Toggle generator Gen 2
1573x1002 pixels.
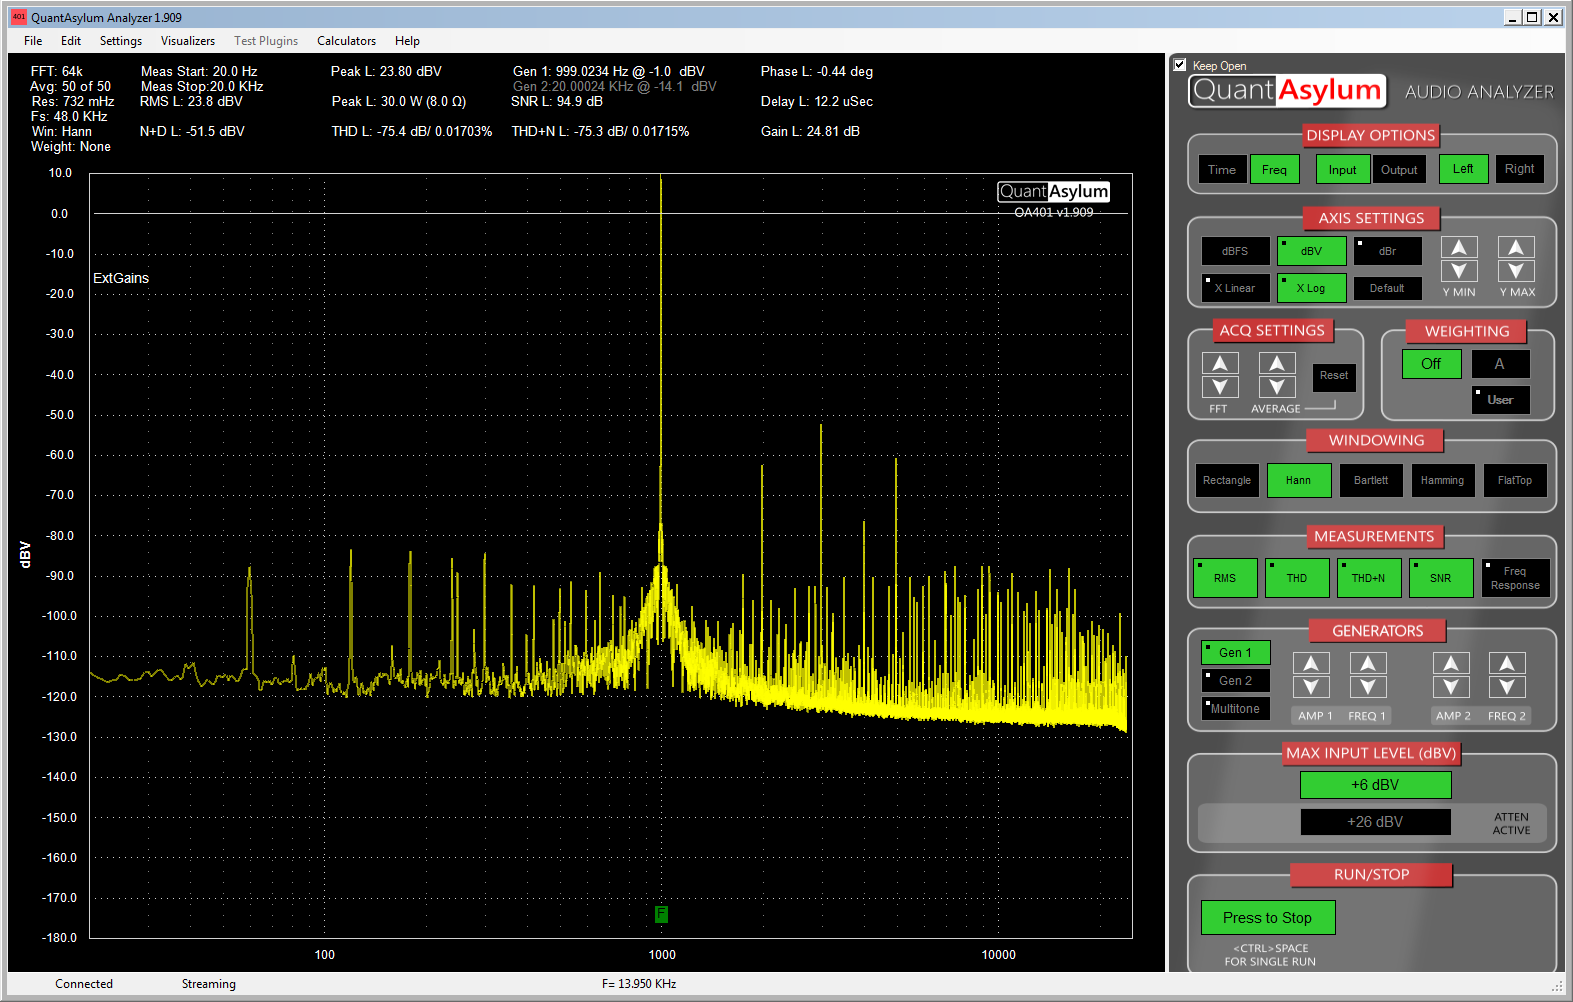point(1235,681)
